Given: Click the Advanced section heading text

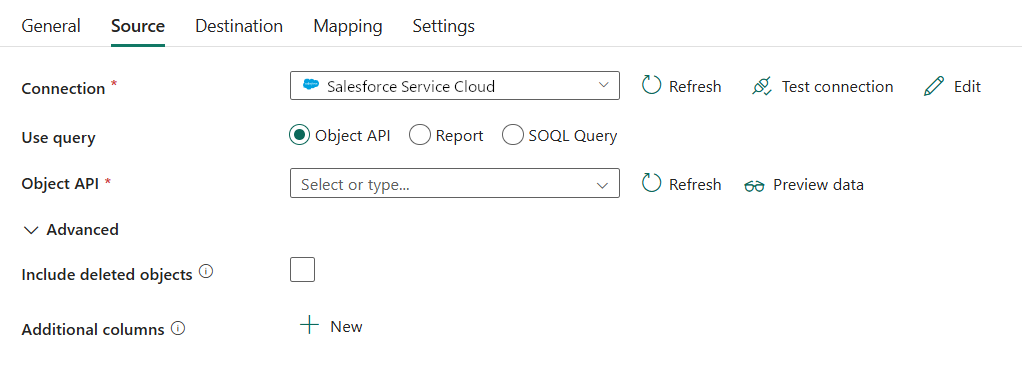Looking at the screenshot, I should [x=82, y=230].
